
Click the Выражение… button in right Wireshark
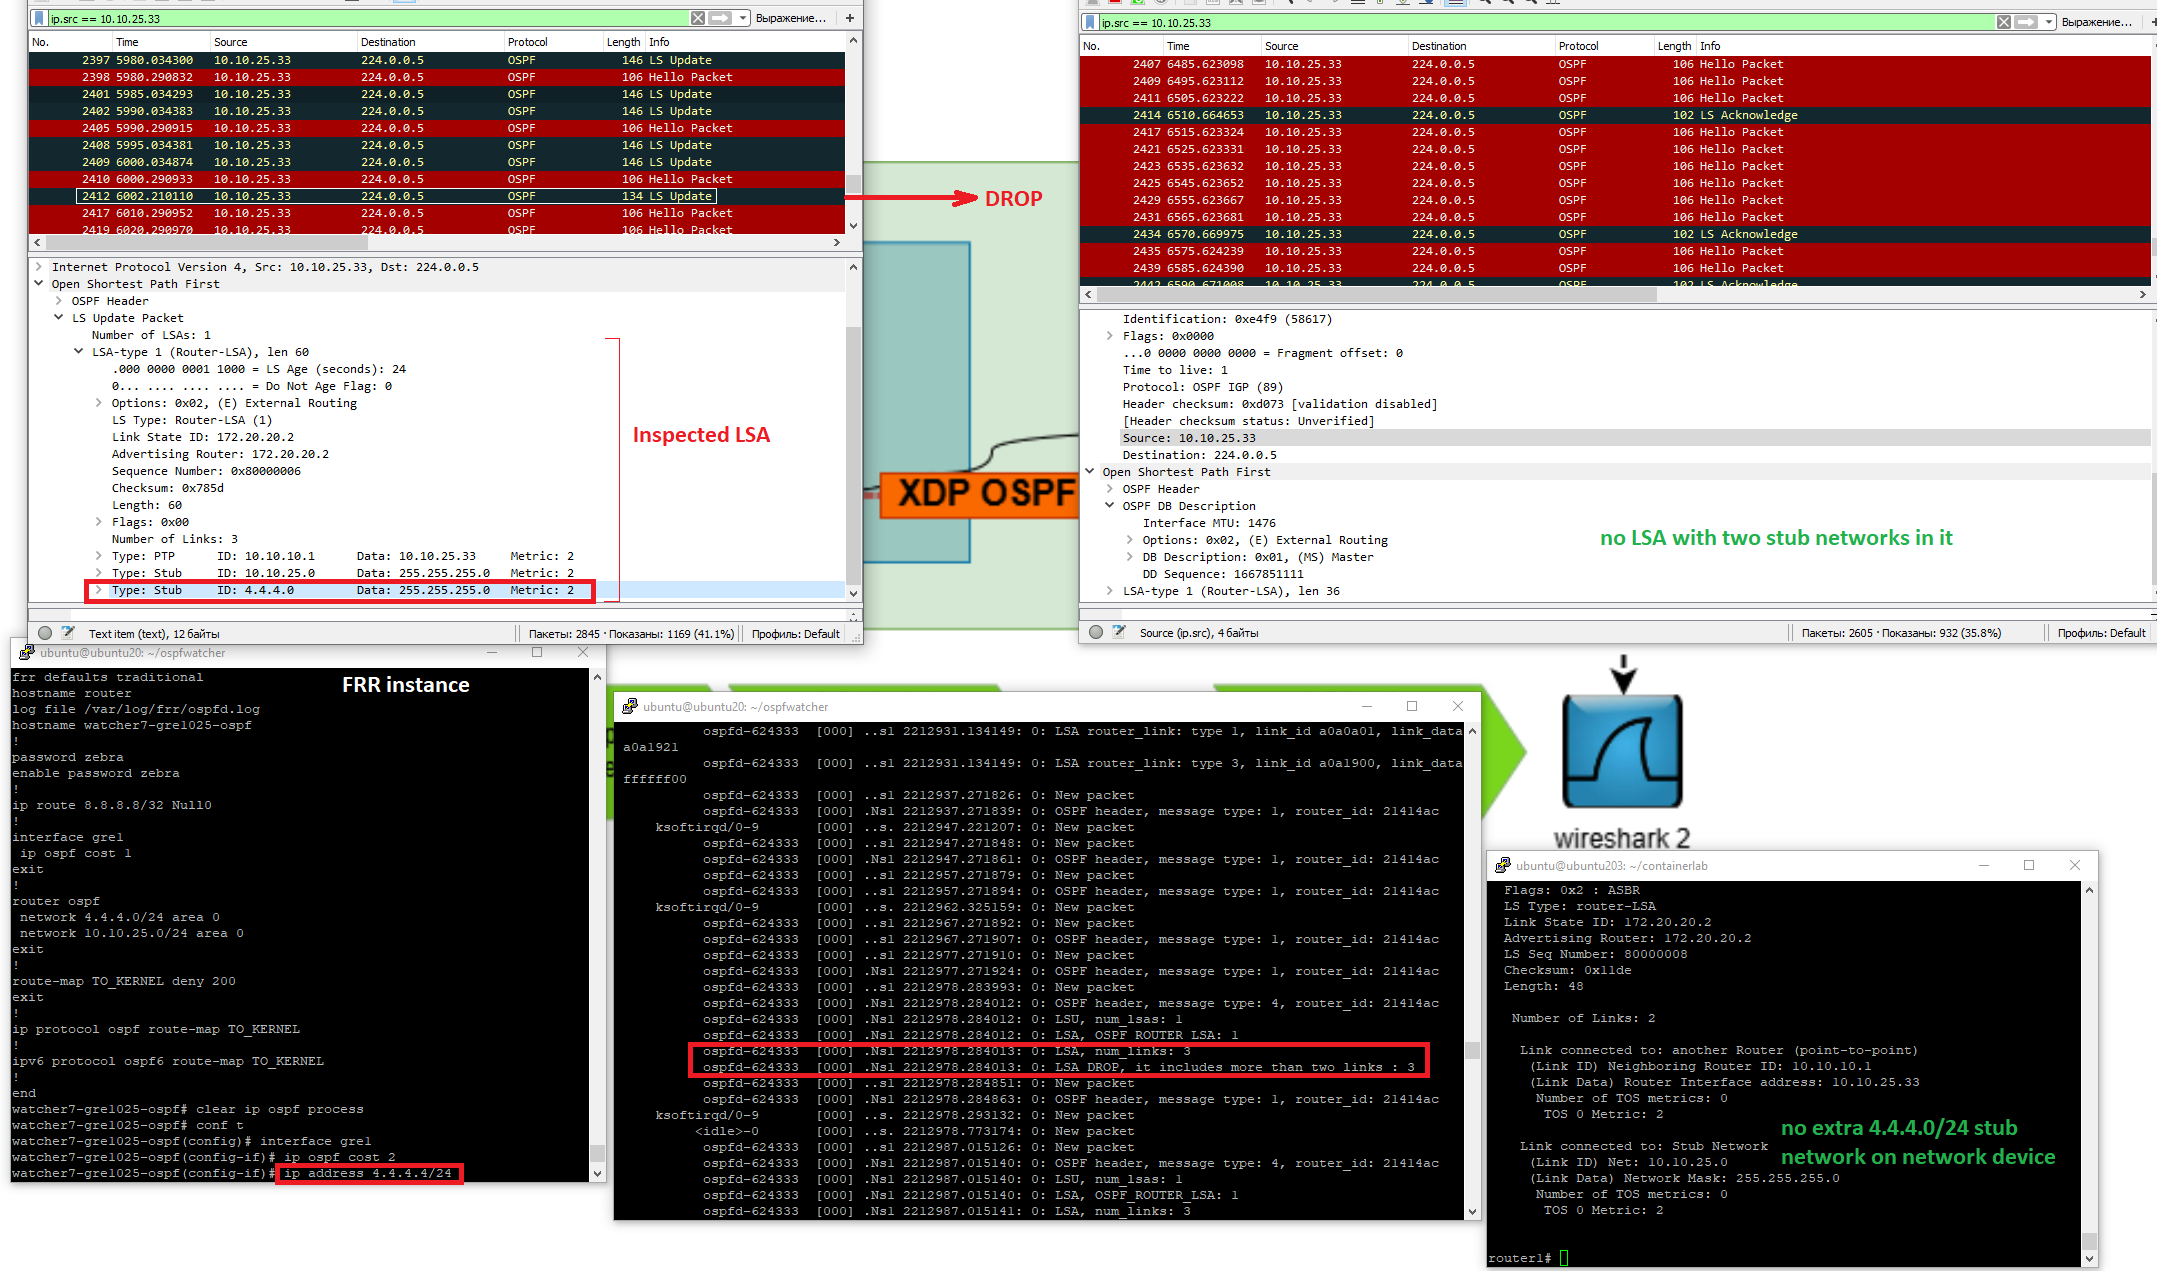pyautogui.click(x=2096, y=22)
